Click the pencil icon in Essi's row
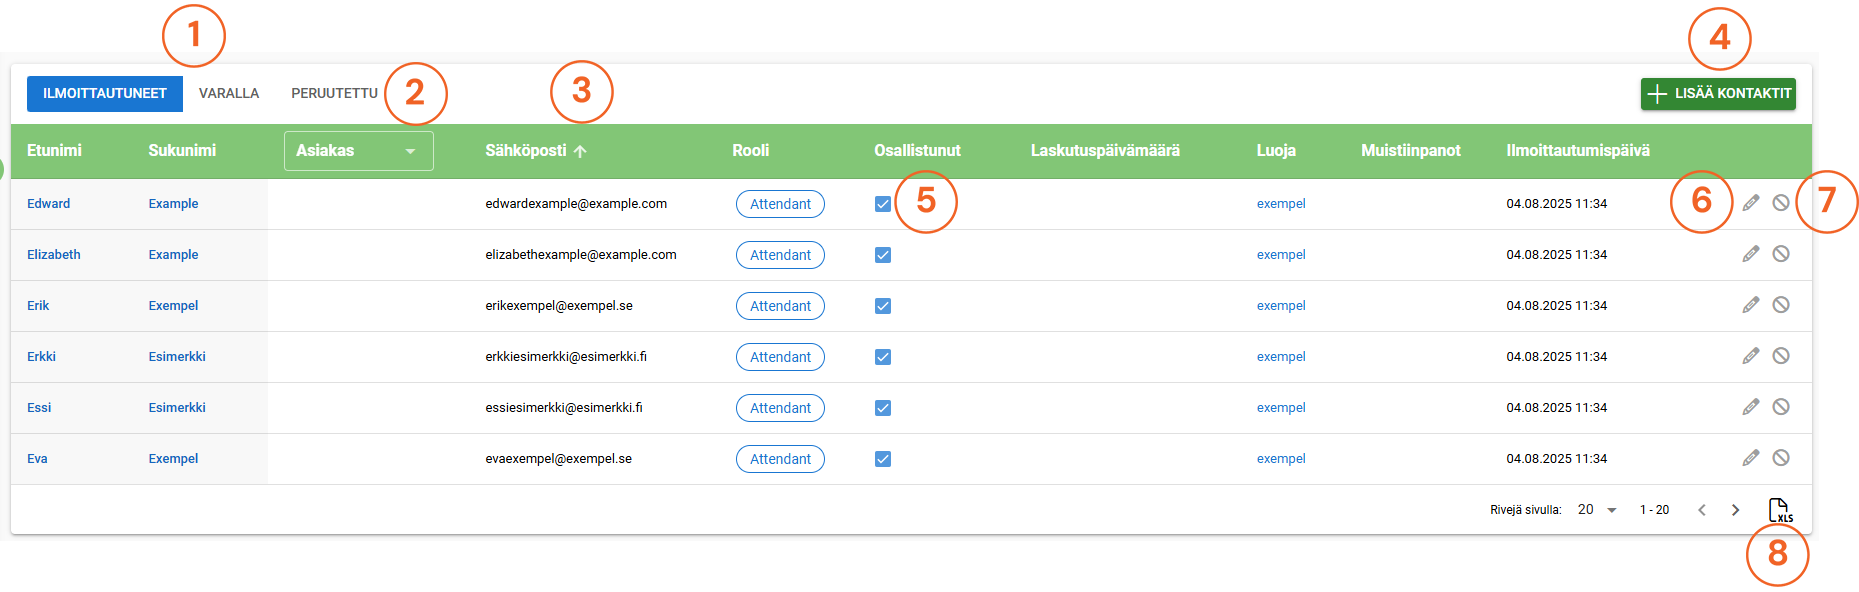This screenshot has width=1859, height=592. [x=1750, y=407]
